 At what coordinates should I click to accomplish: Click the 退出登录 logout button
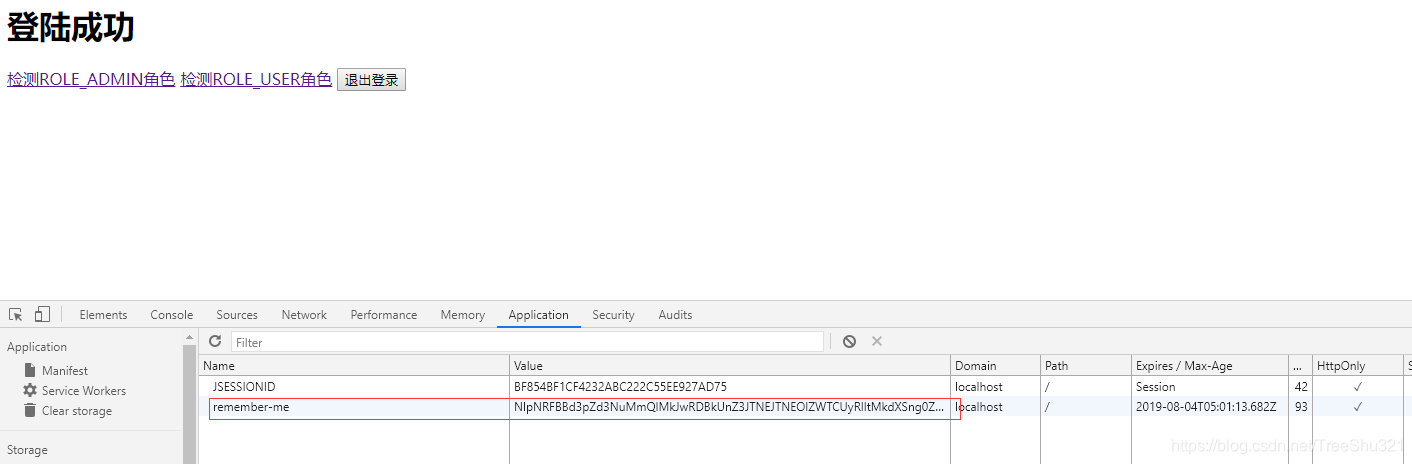pos(372,80)
